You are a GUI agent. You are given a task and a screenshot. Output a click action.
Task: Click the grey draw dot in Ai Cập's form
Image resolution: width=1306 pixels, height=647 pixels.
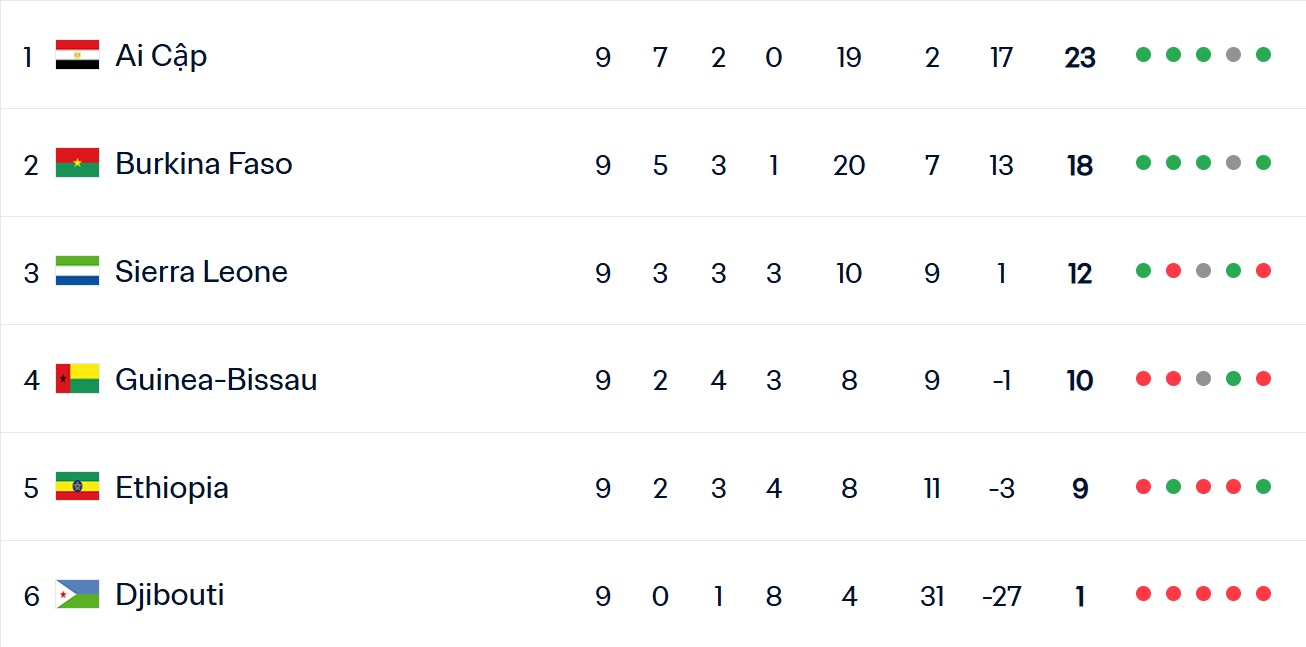click(1233, 55)
